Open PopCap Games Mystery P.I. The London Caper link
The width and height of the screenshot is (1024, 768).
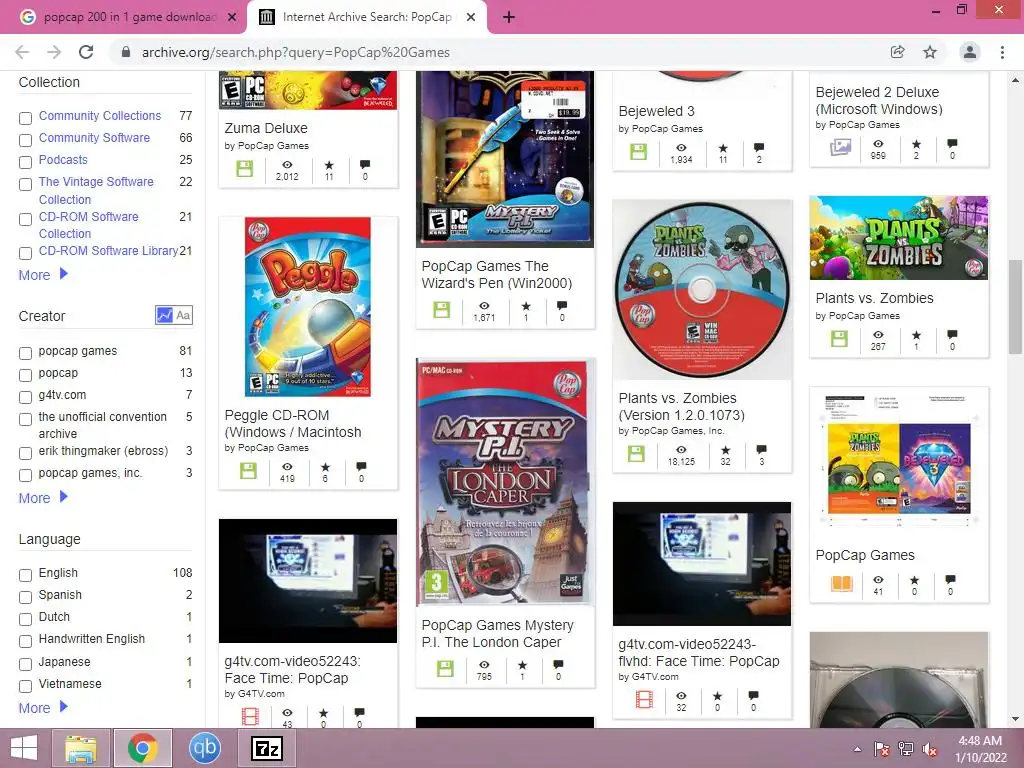(x=498, y=633)
